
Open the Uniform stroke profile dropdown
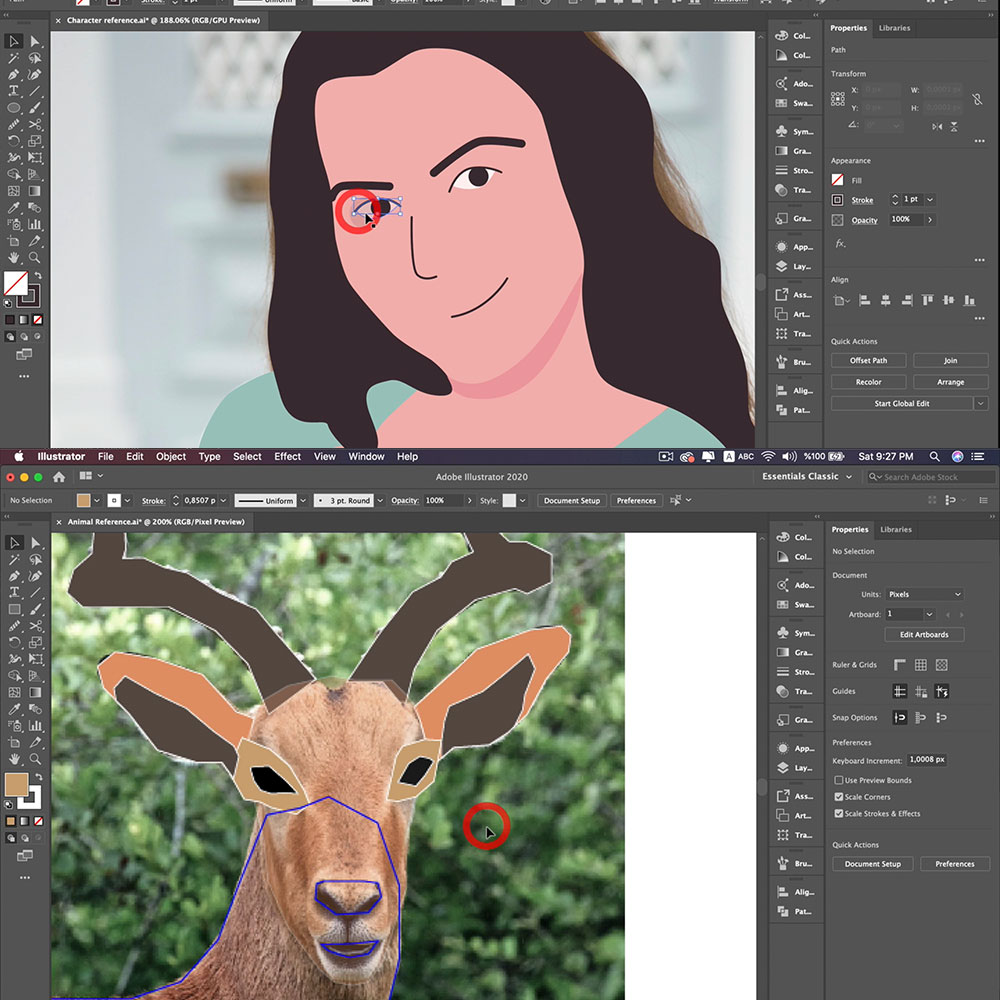tap(270, 501)
